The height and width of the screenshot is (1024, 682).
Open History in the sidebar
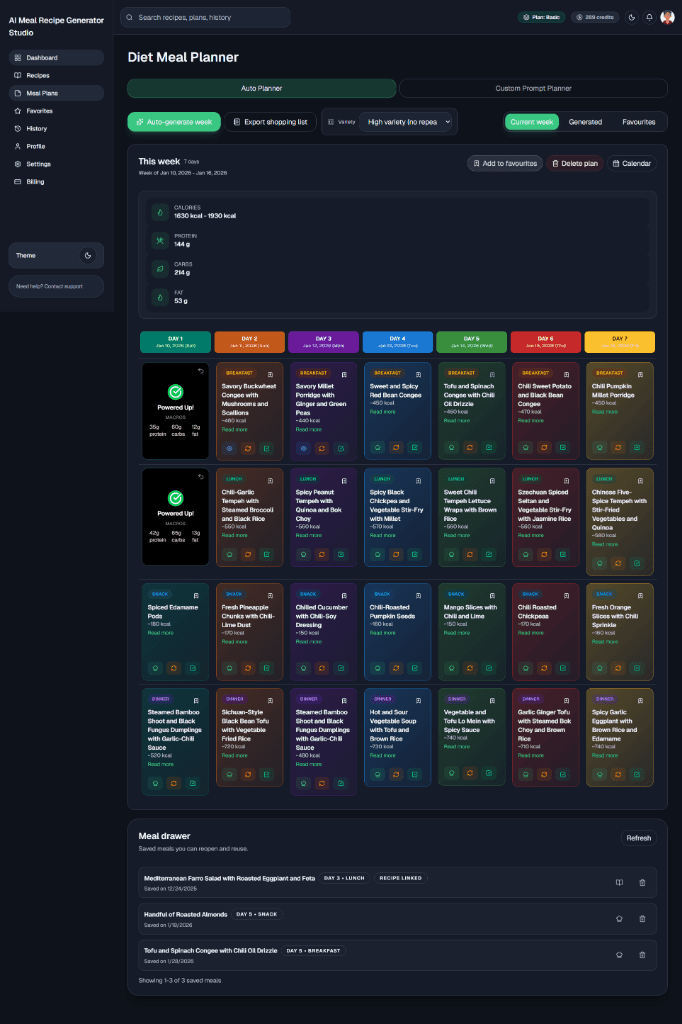tap(56, 129)
